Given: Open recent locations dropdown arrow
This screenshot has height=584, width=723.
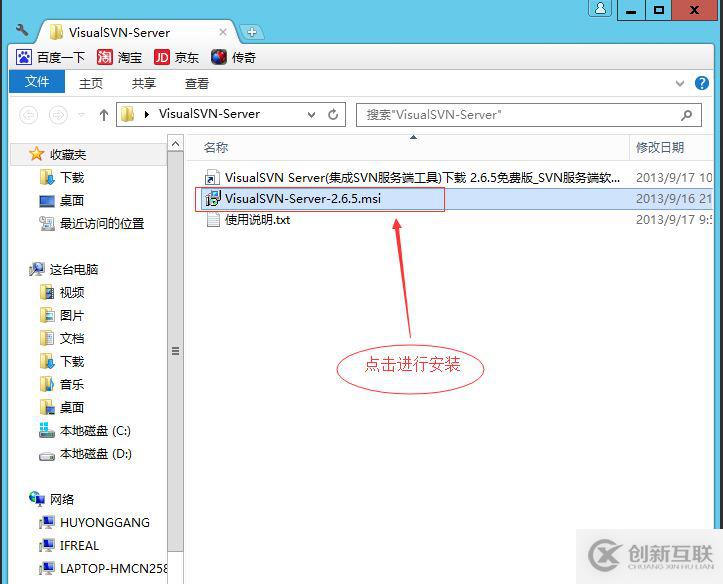Looking at the screenshot, I should pyautogui.click(x=82, y=114).
